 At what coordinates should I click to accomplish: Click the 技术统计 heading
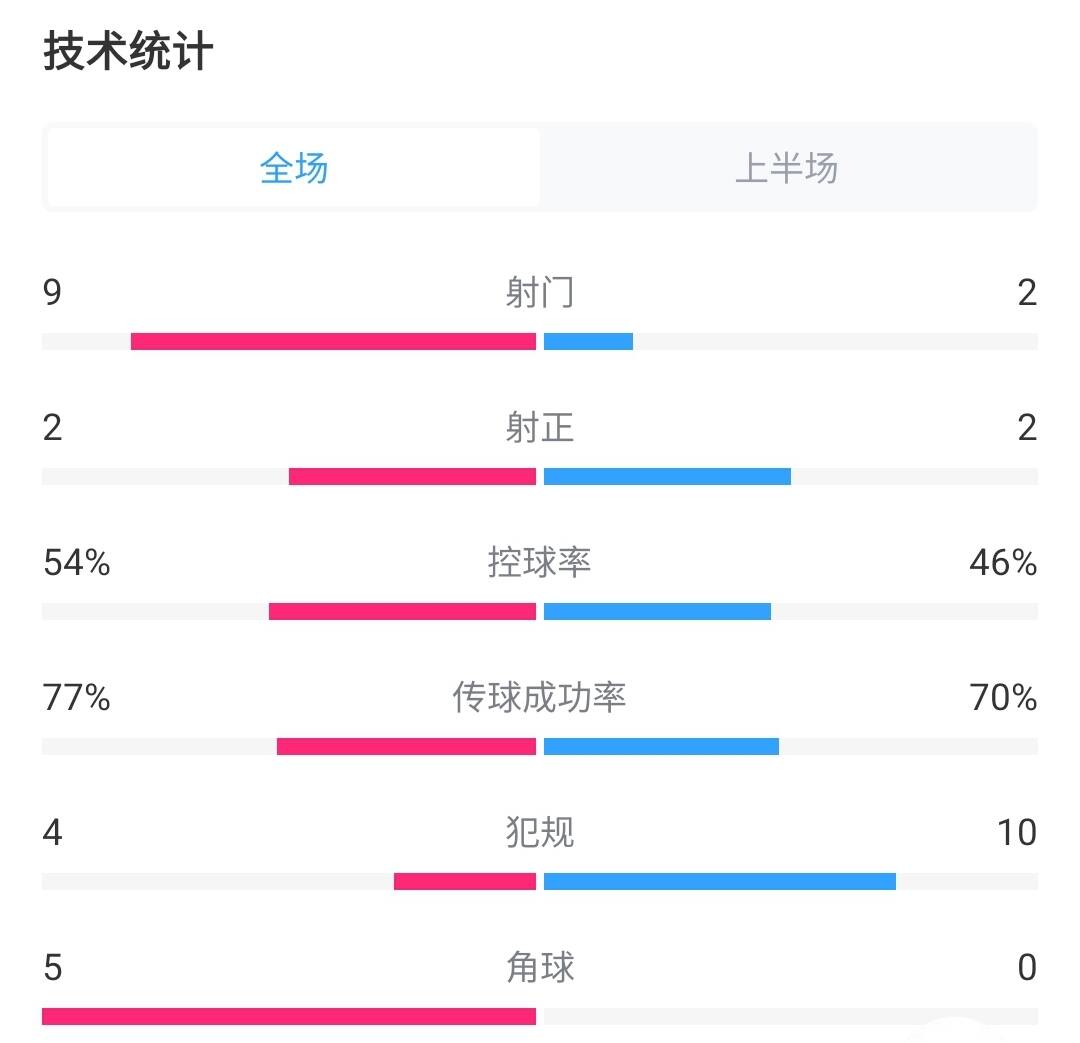(128, 53)
